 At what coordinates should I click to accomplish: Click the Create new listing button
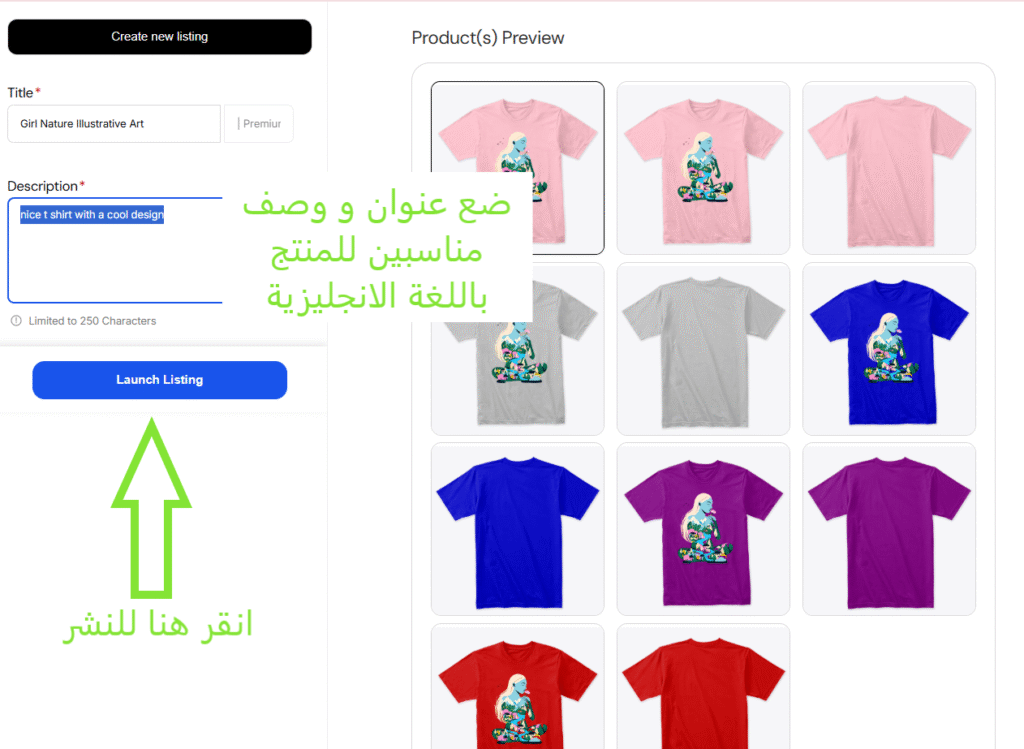tap(159, 37)
